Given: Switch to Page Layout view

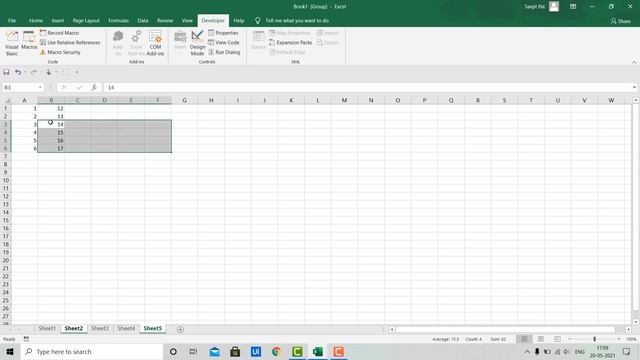Looking at the screenshot, I should [540, 339].
